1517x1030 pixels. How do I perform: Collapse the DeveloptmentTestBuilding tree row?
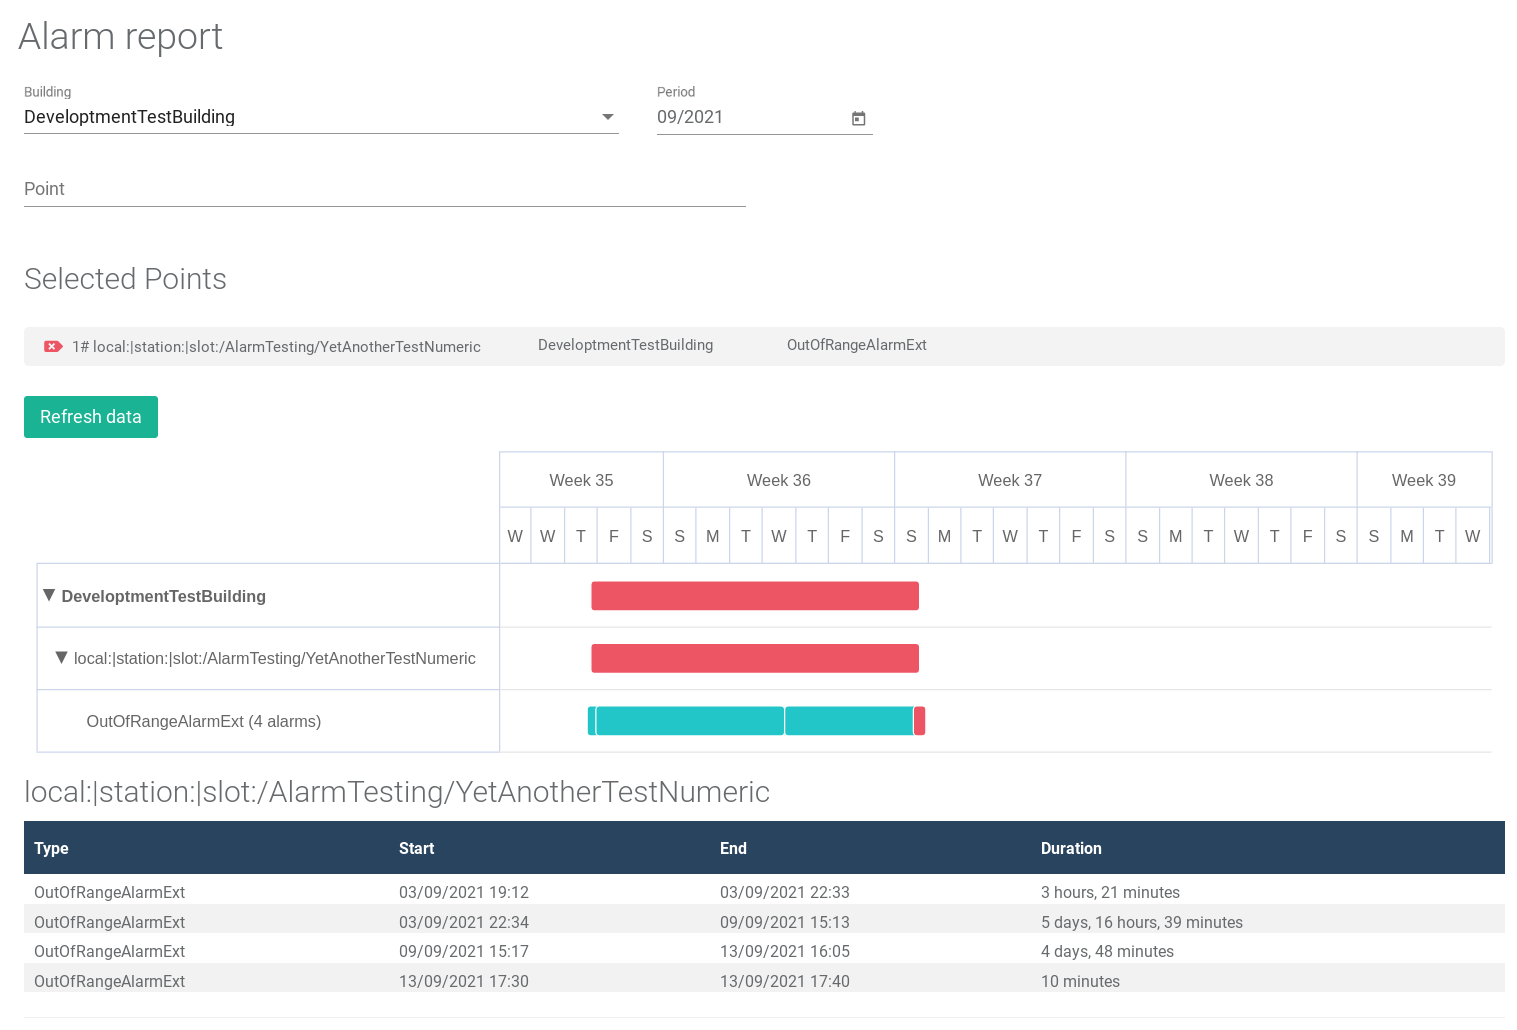tap(49, 595)
